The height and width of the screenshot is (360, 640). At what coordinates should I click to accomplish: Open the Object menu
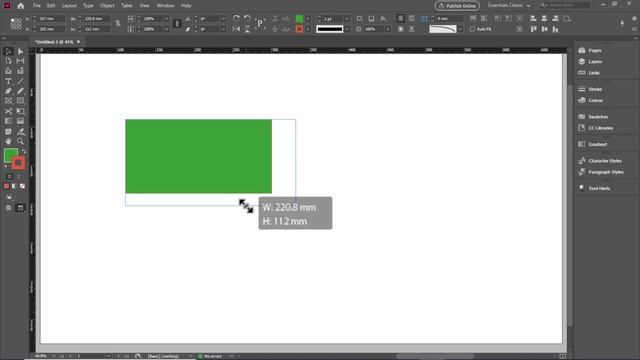click(x=107, y=6)
